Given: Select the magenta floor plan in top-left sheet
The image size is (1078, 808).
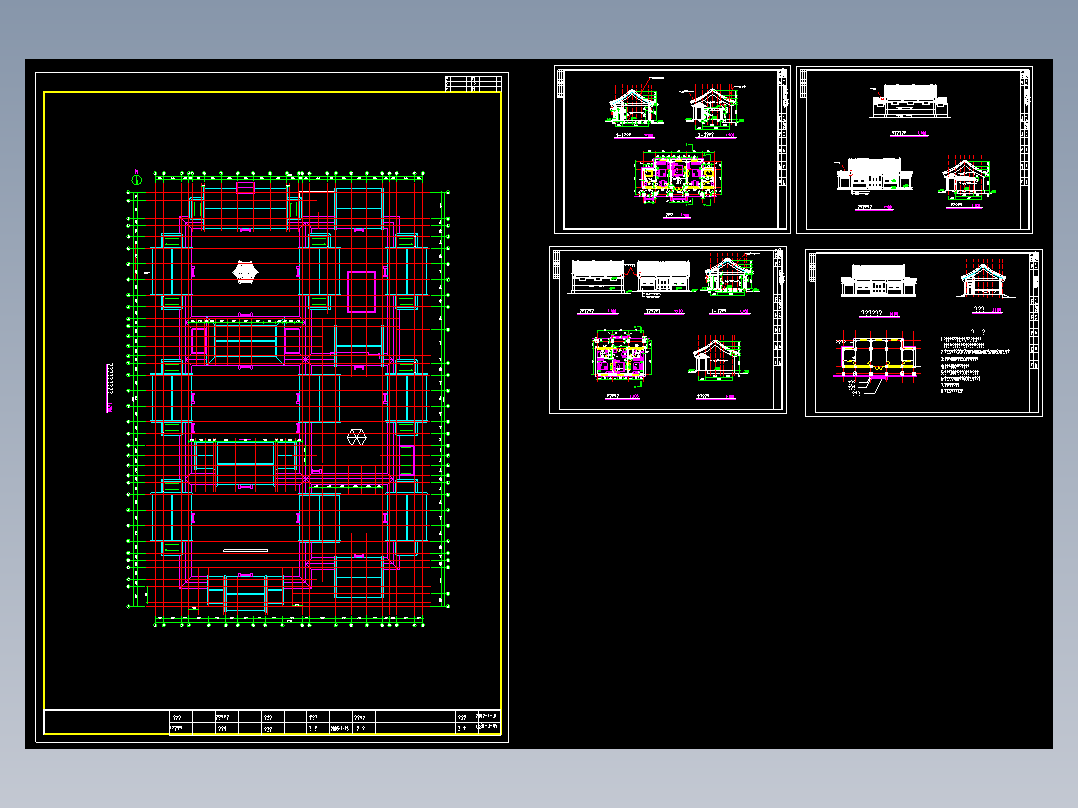Looking at the screenshot, I should [x=677, y=176].
